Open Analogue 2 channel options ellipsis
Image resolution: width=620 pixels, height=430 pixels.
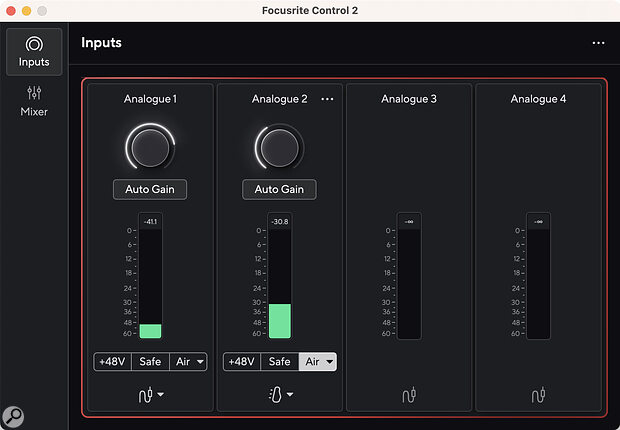[x=327, y=99]
